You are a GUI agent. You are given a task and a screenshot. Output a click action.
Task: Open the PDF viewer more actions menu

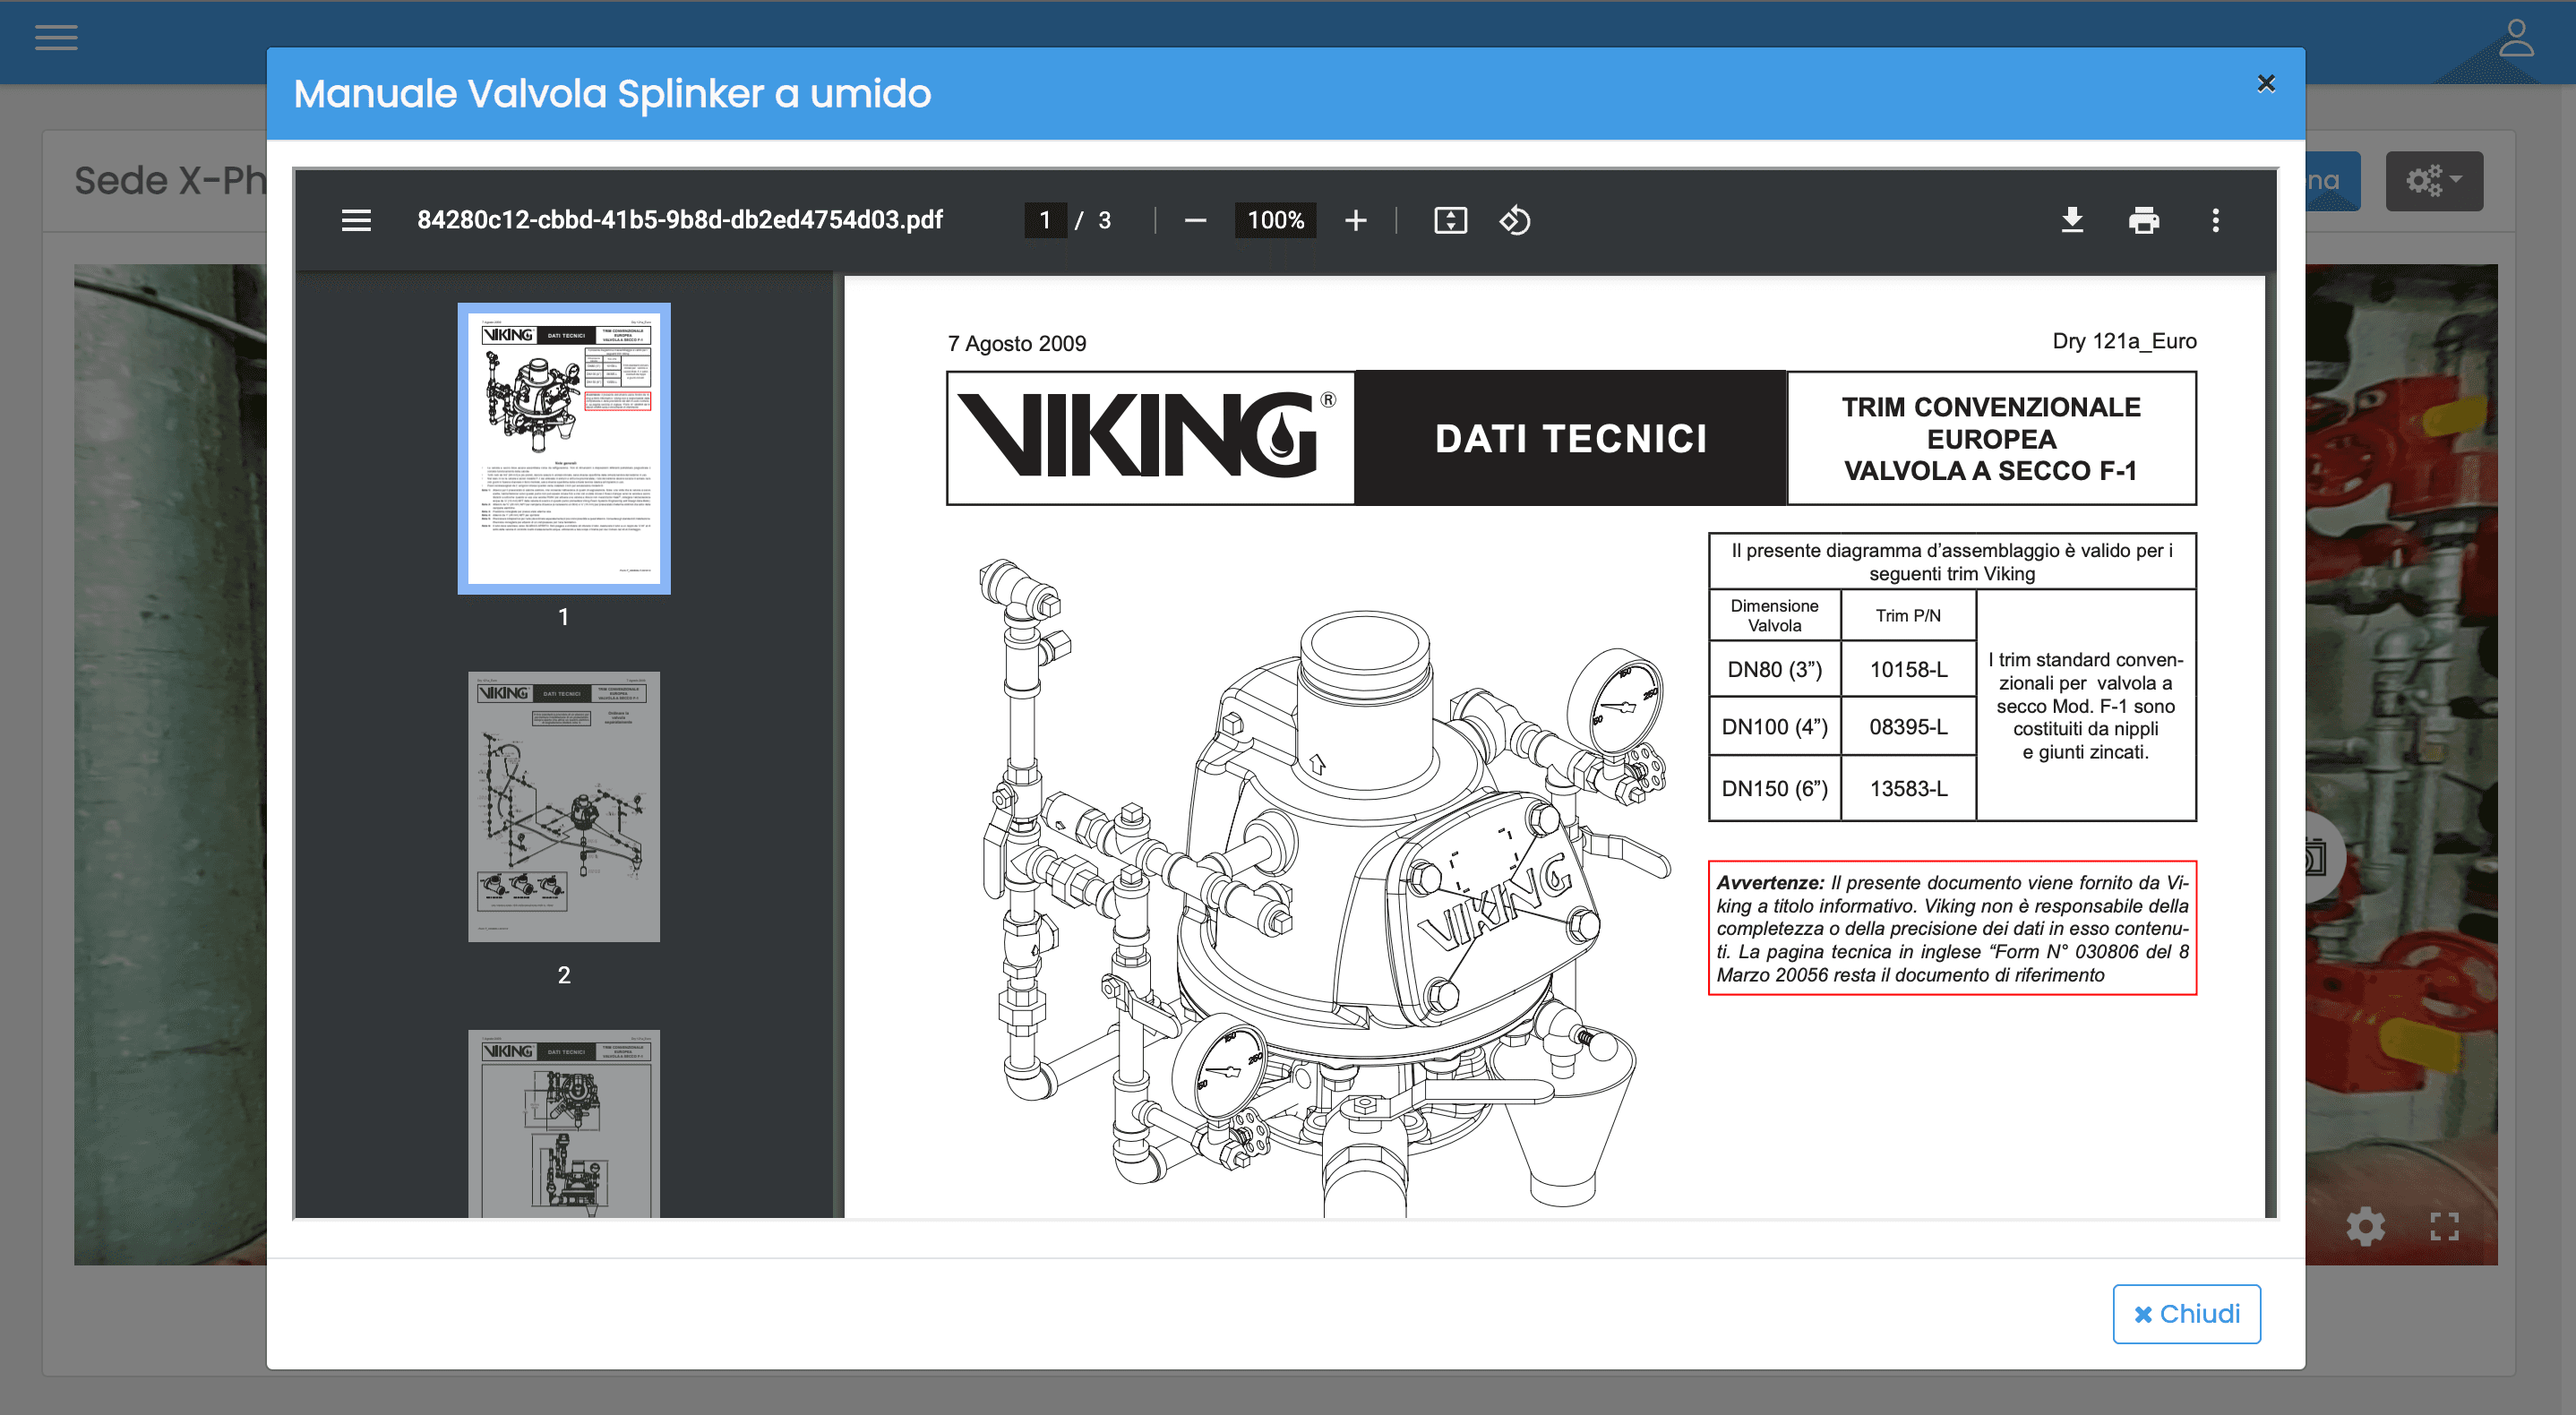click(x=2215, y=220)
